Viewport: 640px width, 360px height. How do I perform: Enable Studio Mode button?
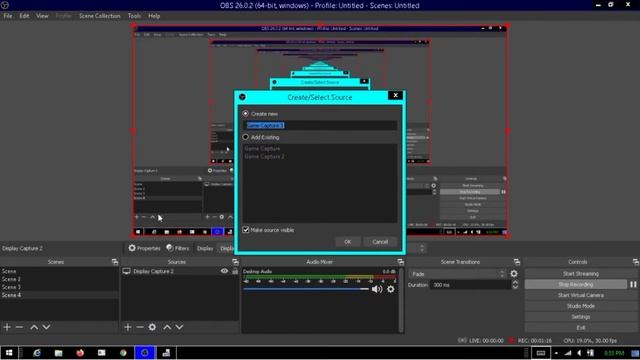[x=580, y=306]
